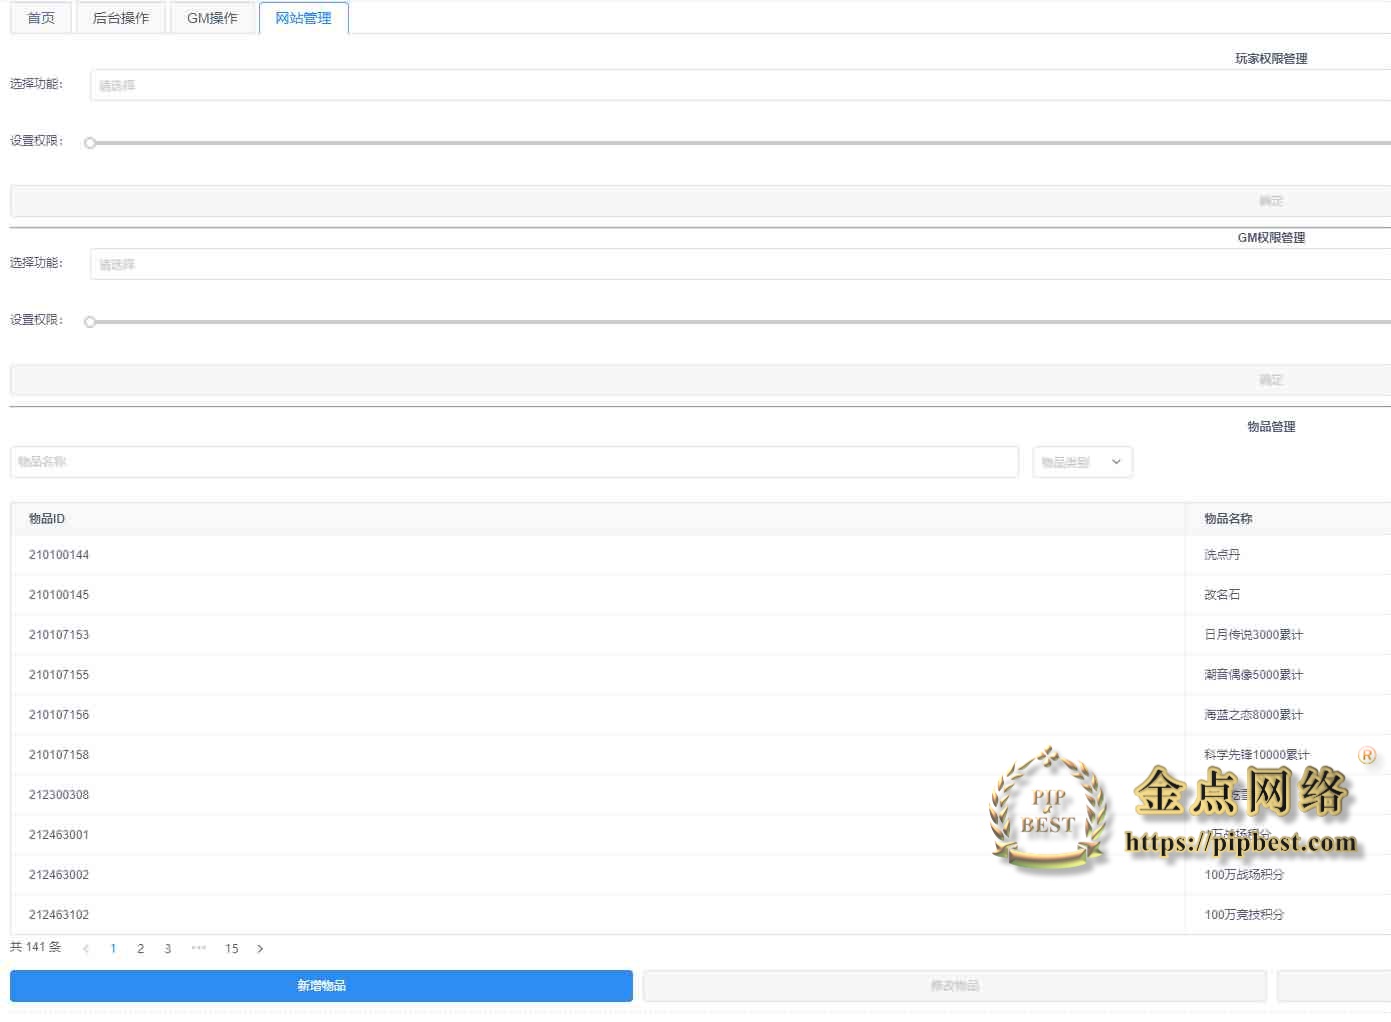Select the 网站管理 tab

[x=303, y=18]
